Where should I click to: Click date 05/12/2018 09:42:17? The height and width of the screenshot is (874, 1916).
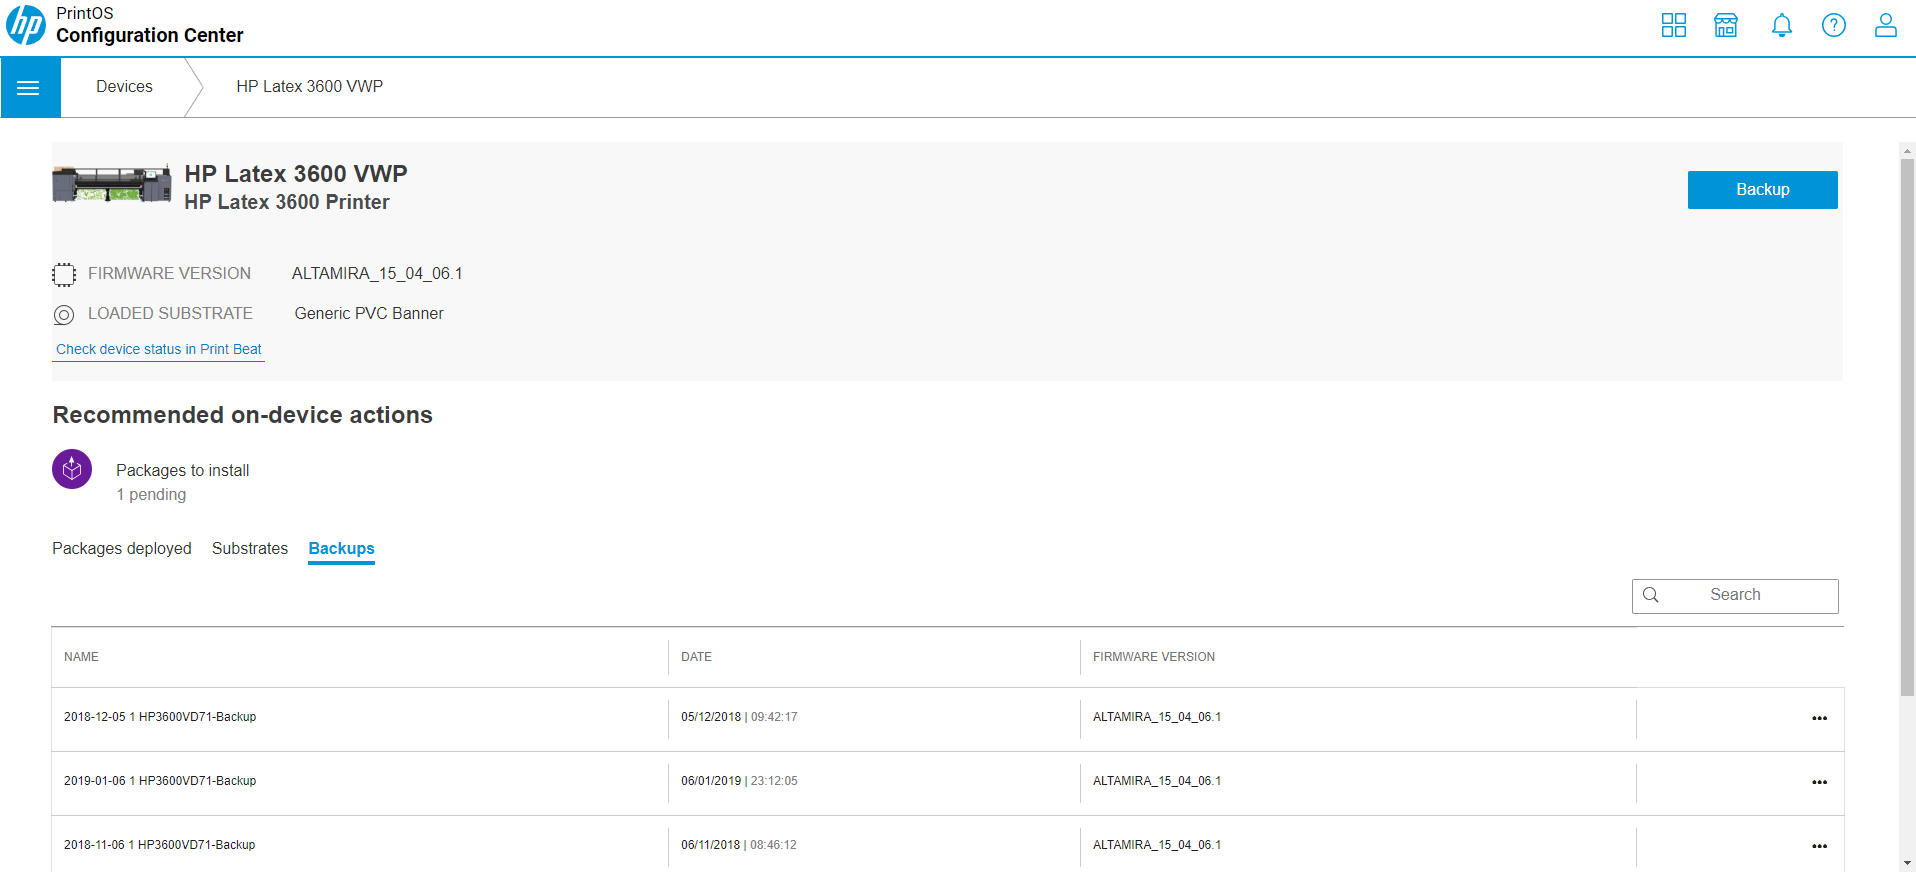(739, 717)
